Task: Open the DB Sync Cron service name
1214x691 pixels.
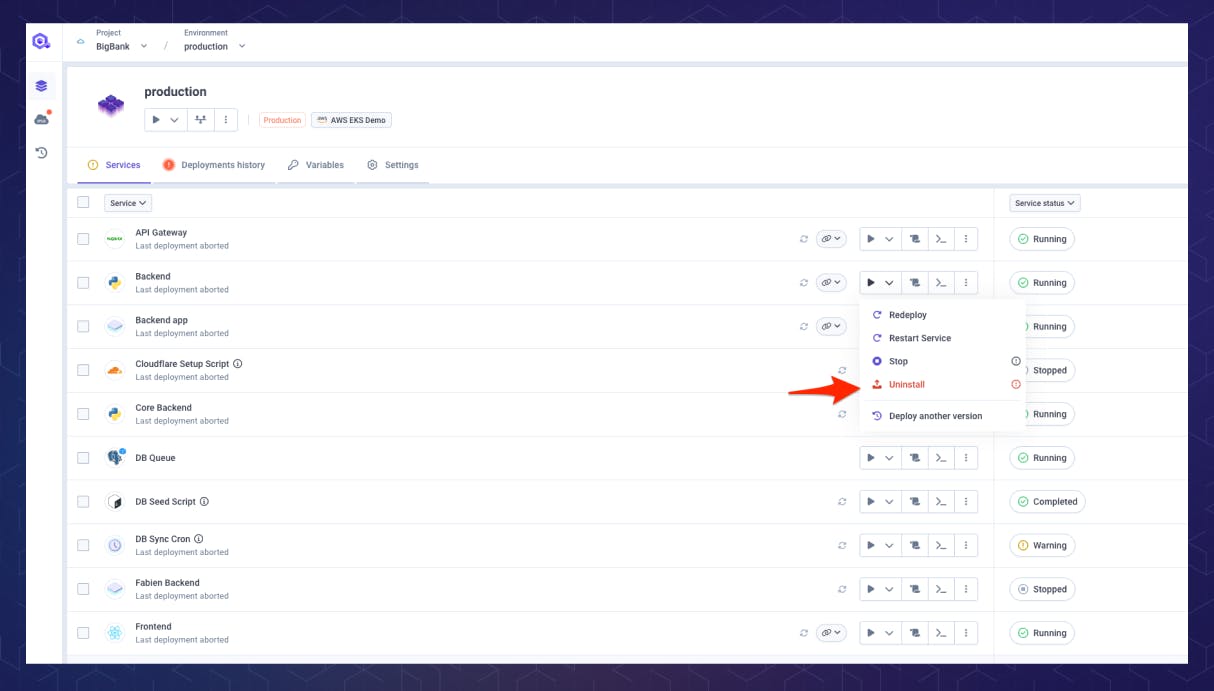Action: pos(163,539)
